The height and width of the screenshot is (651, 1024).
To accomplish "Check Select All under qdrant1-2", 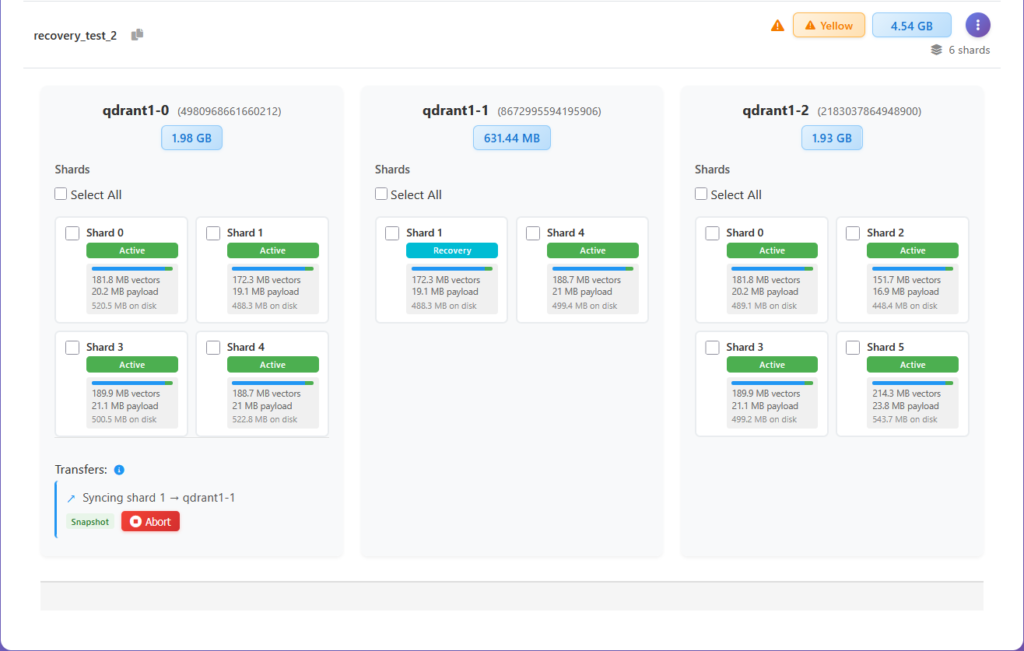I will [701, 195].
